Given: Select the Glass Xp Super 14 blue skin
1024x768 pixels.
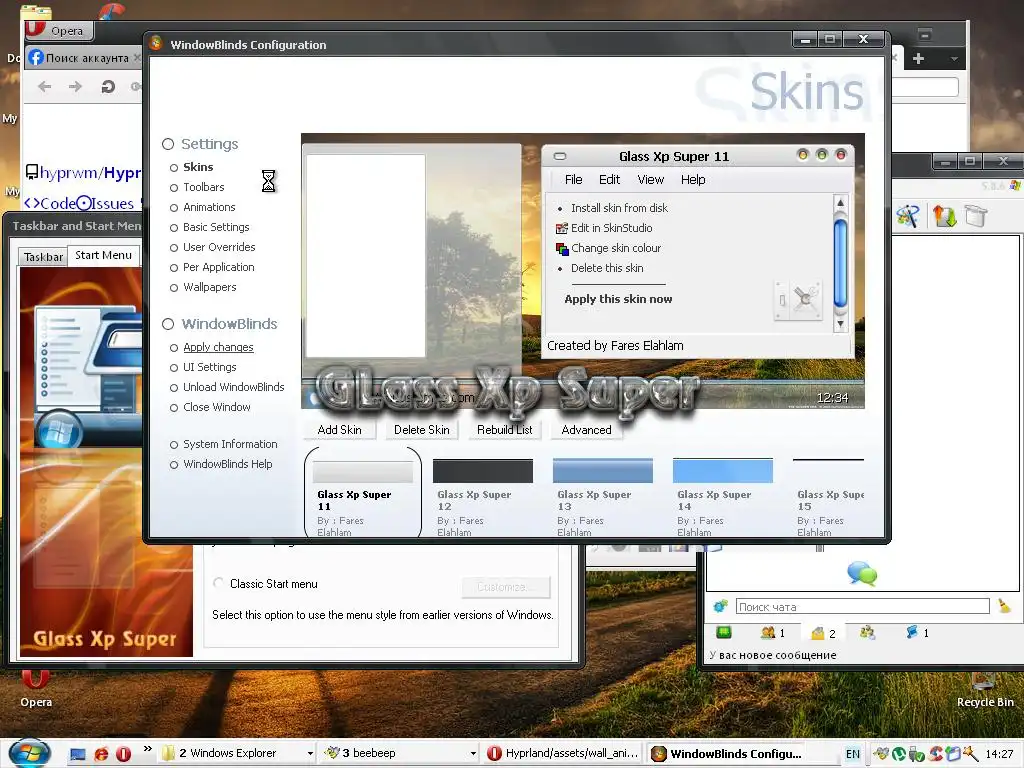Looking at the screenshot, I should (x=722, y=496).
